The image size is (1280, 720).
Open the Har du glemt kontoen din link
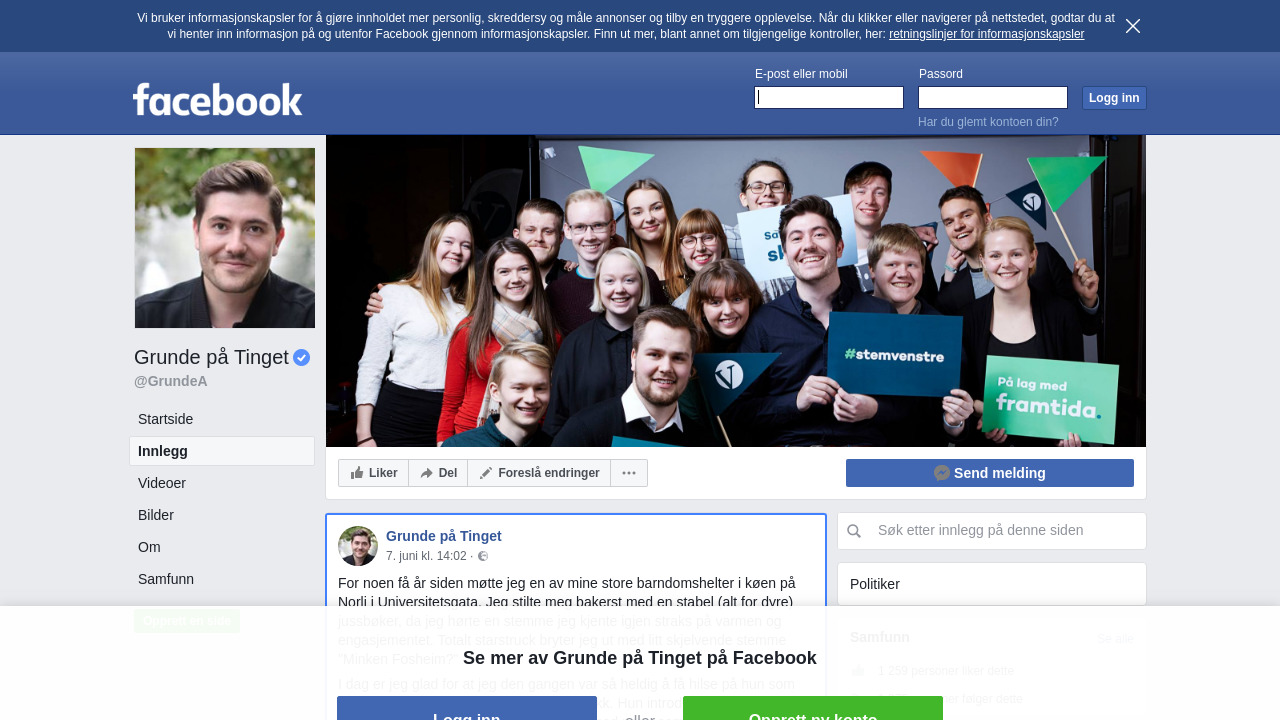(988, 122)
